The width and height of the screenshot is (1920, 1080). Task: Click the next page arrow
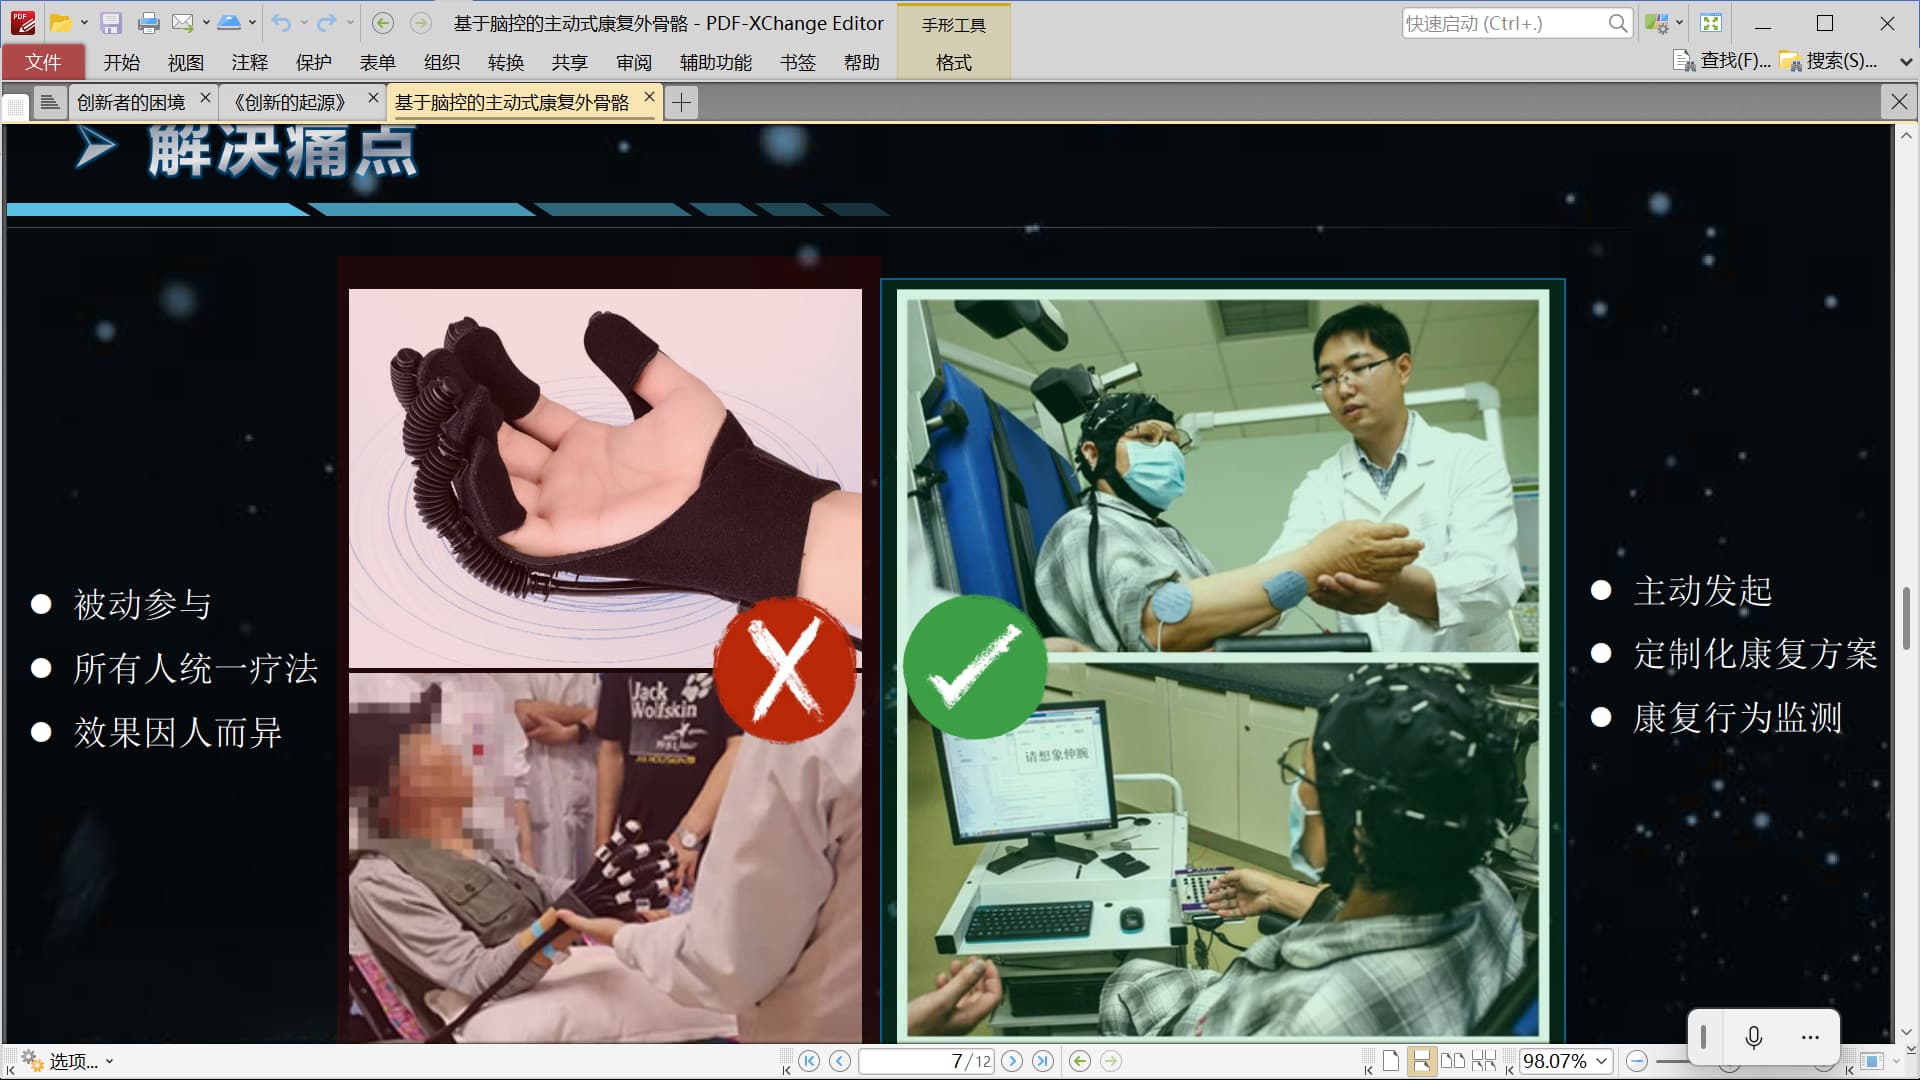coord(1012,1061)
